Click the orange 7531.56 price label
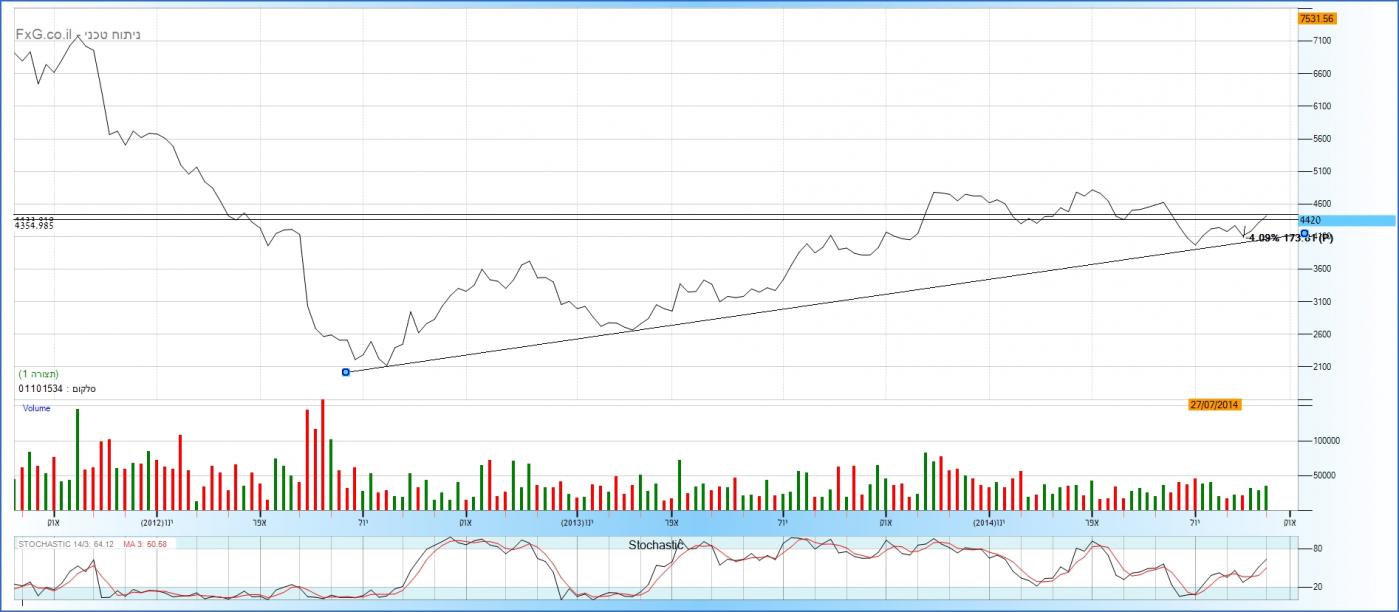The width and height of the screenshot is (1399, 612). click(x=1316, y=18)
